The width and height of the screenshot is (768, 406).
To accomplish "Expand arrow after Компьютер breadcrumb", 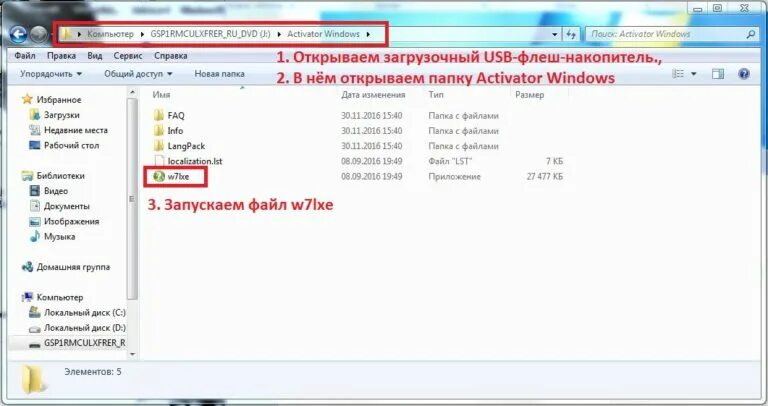I will click(x=142, y=34).
